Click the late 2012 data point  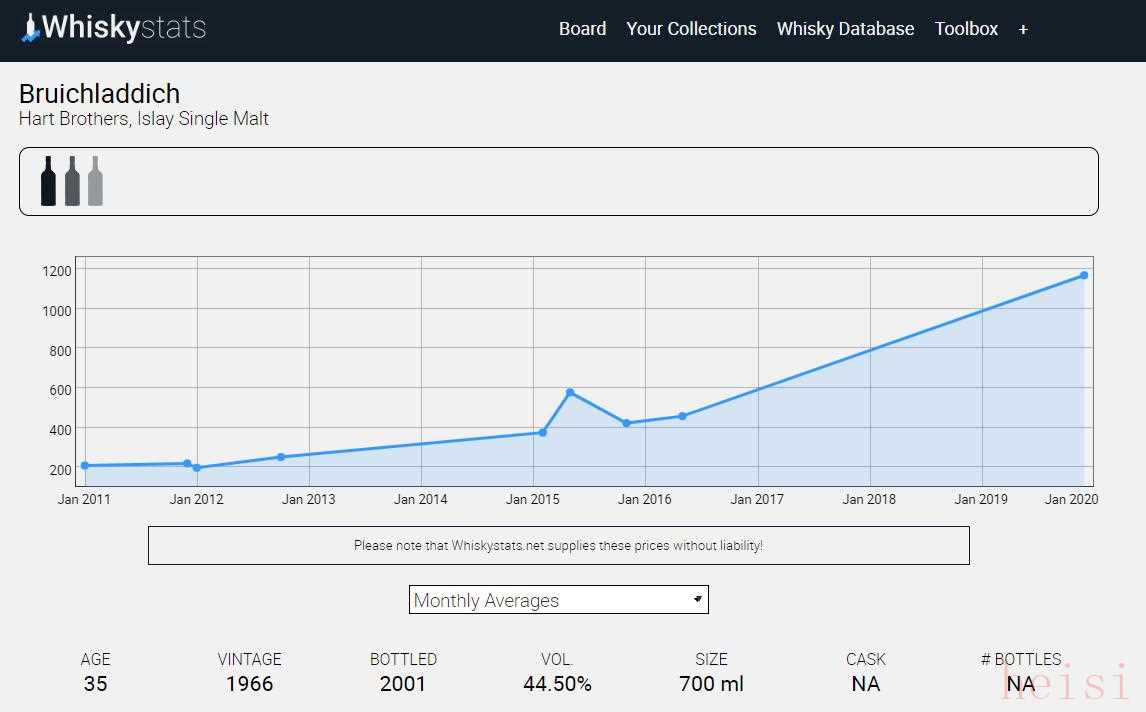point(281,457)
